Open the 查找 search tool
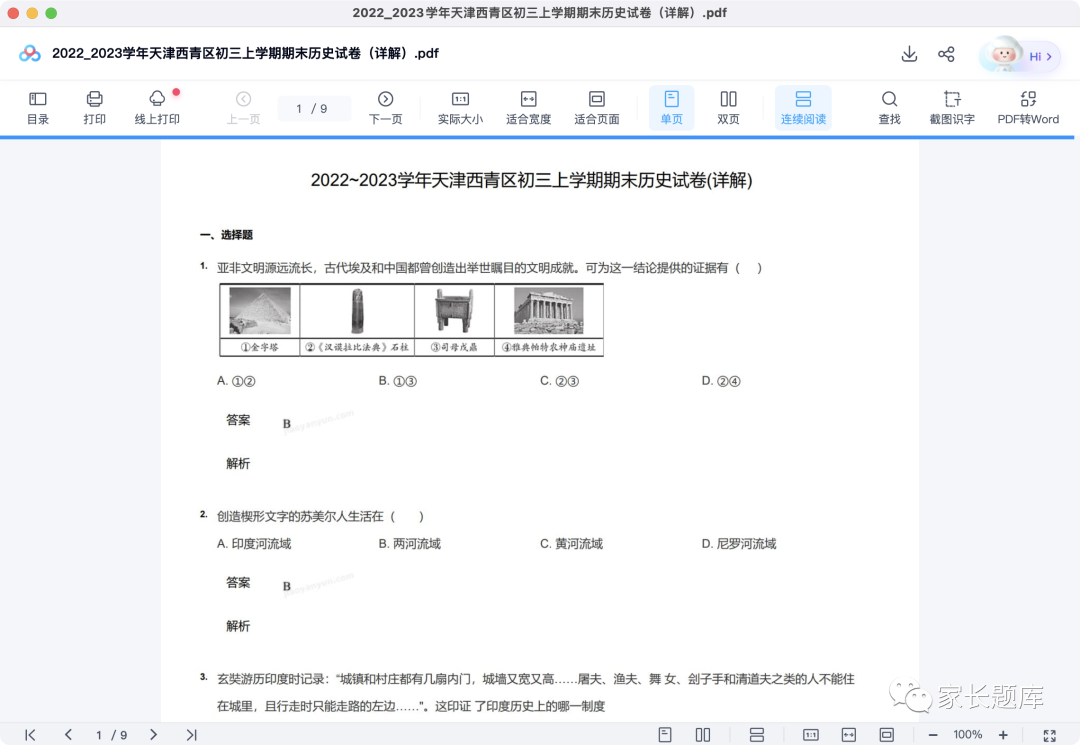 (x=889, y=108)
